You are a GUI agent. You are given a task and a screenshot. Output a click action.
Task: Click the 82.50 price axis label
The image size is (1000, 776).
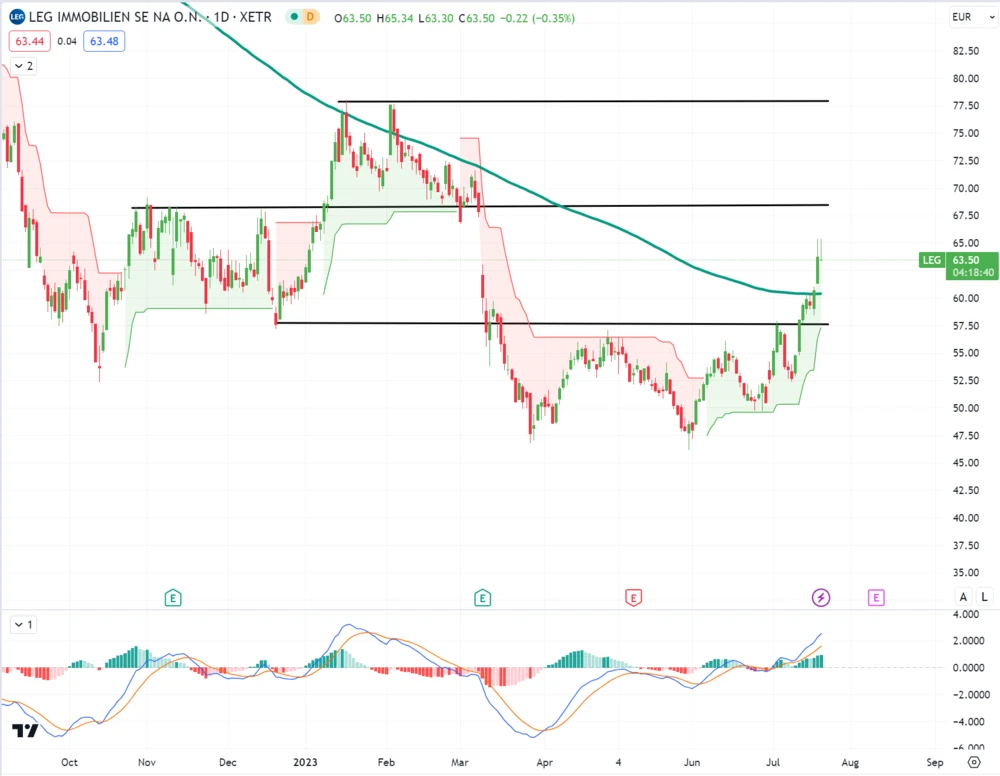[966, 51]
